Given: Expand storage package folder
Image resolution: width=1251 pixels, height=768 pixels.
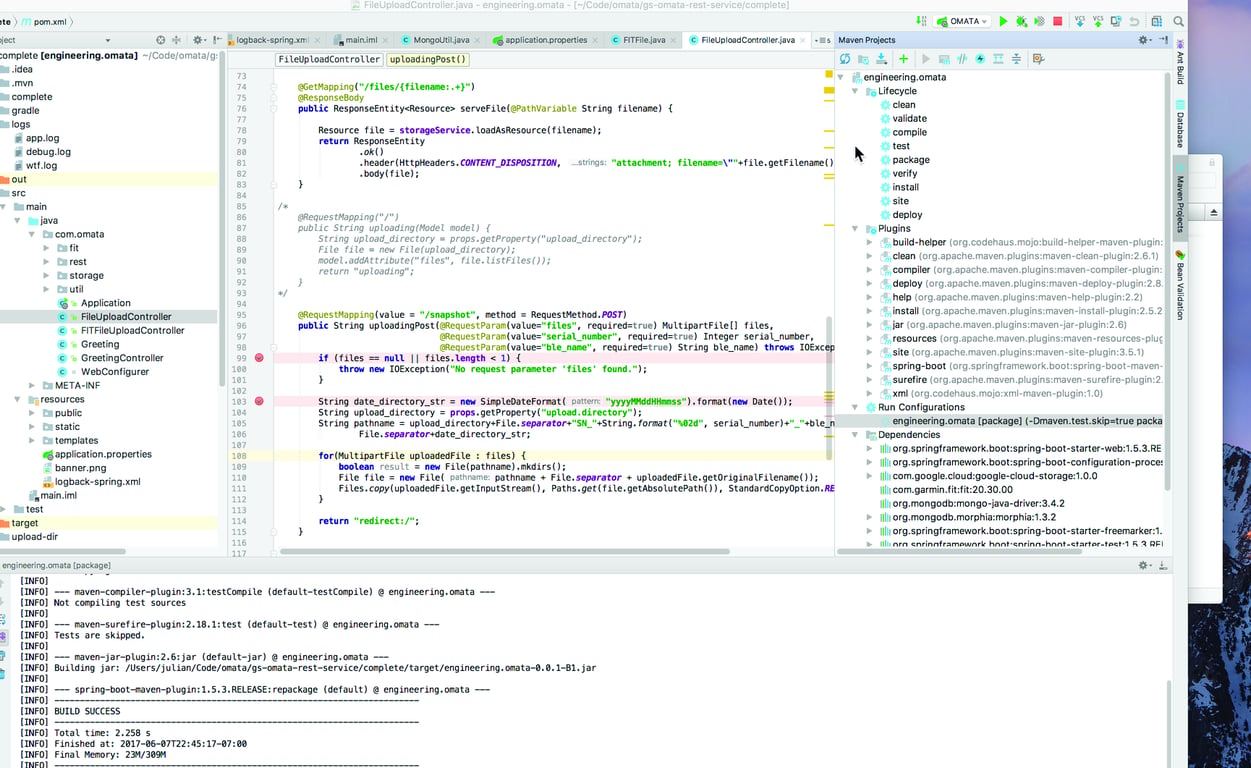Looking at the screenshot, I should (x=46, y=275).
